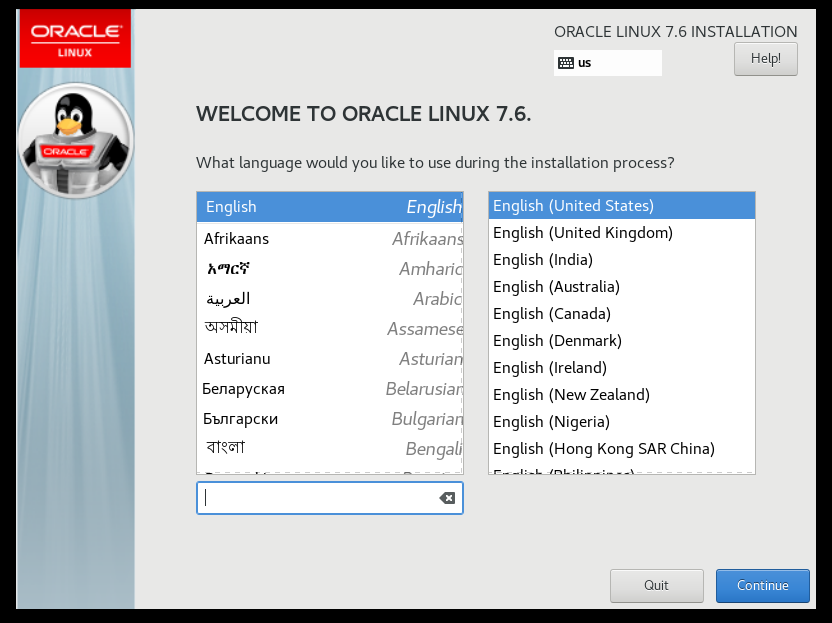
Task: Continue to the next installation step
Action: click(762, 585)
